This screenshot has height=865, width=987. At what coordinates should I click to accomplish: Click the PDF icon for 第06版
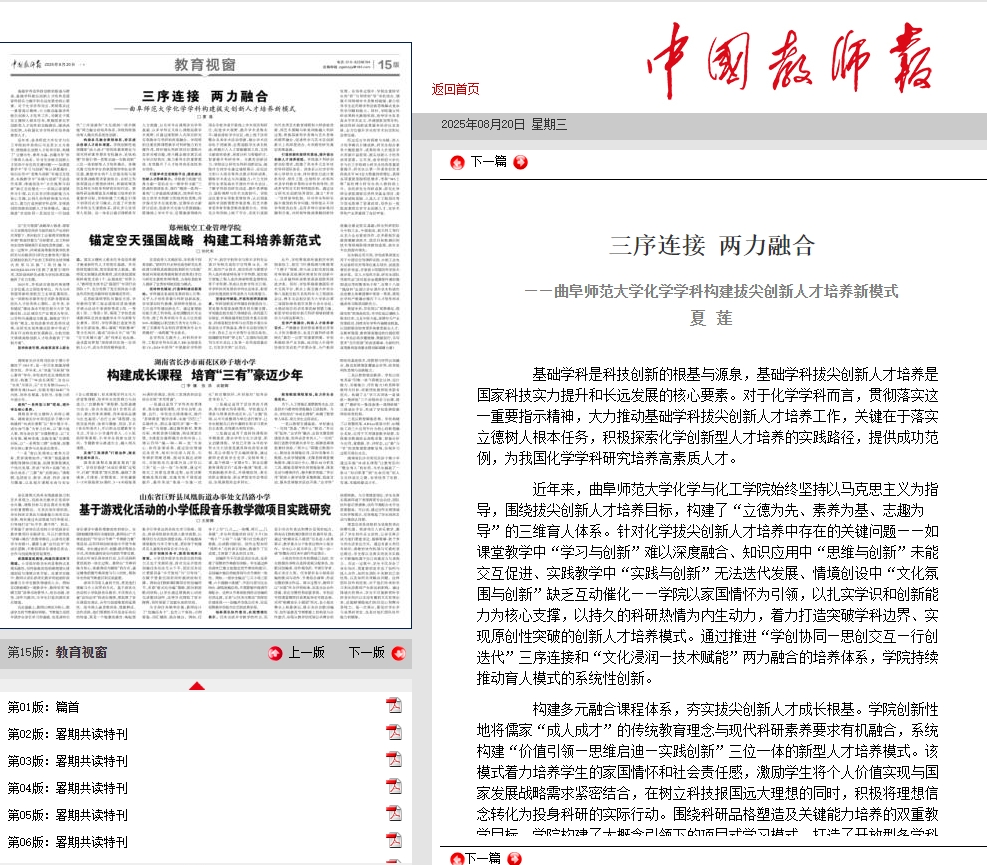click(394, 842)
